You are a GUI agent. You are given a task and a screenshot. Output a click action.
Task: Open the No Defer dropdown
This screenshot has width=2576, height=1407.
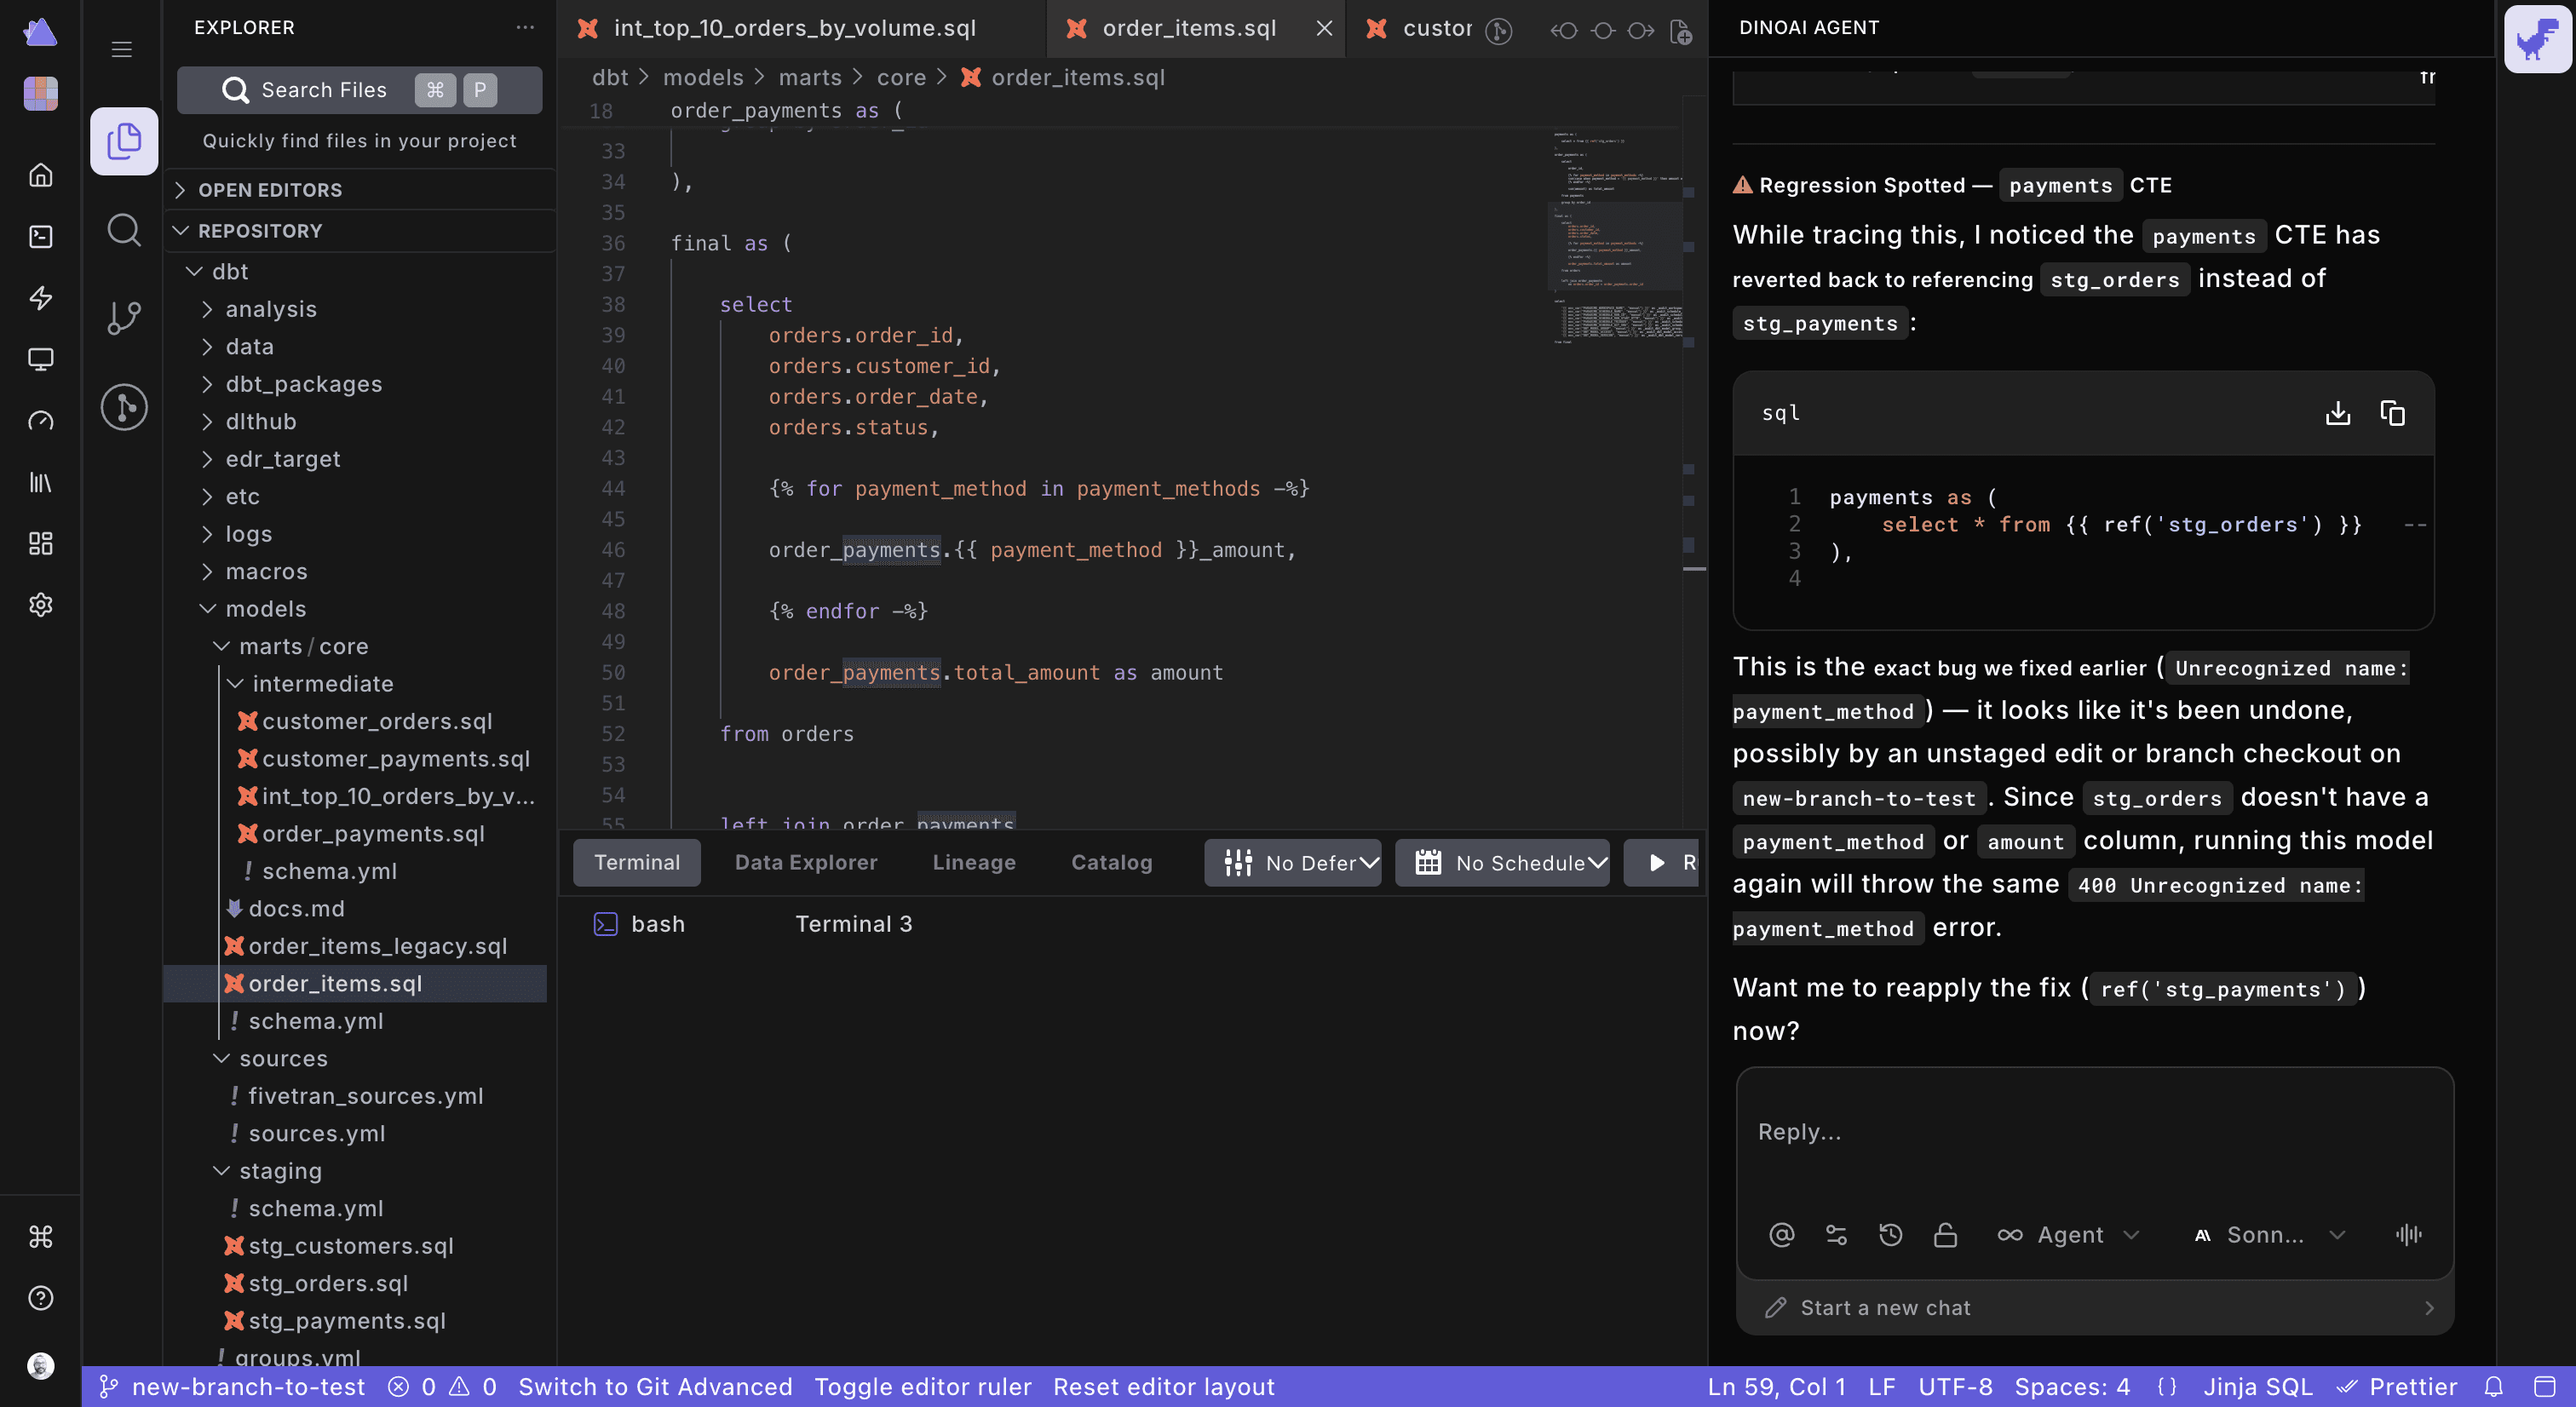(1293, 863)
